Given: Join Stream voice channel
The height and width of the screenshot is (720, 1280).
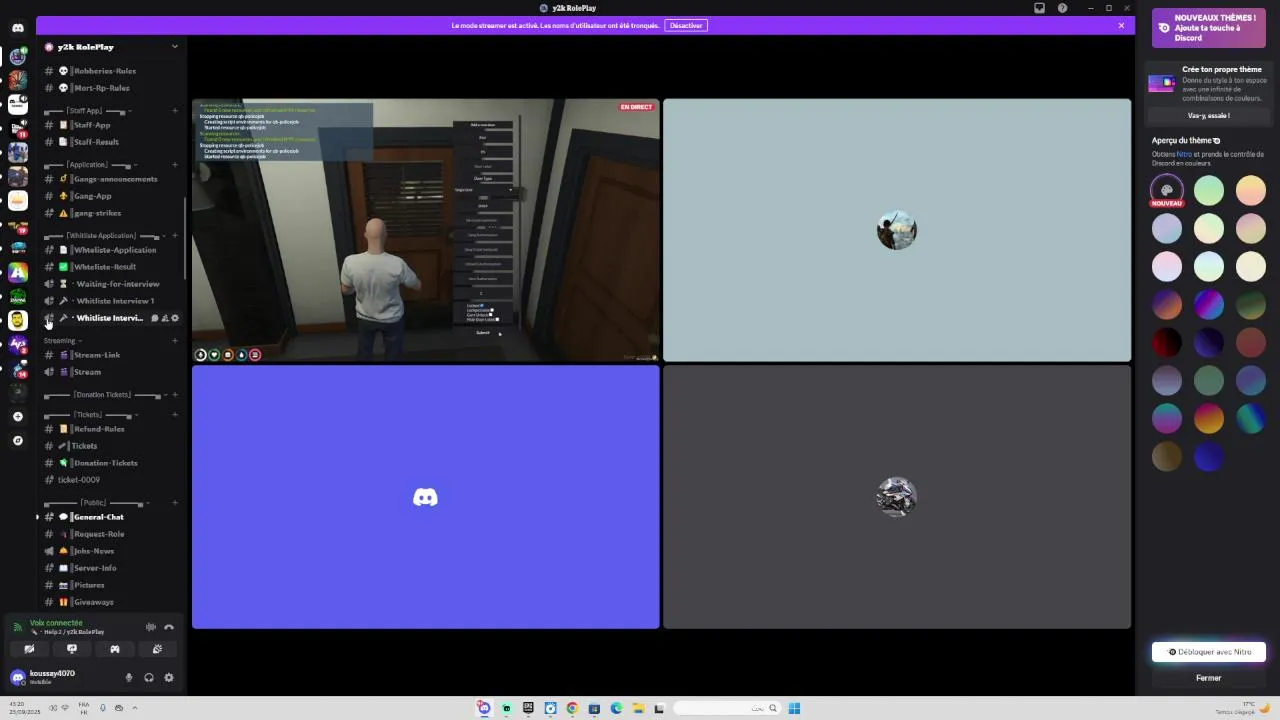Looking at the screenshot, I should pos(112,372).
